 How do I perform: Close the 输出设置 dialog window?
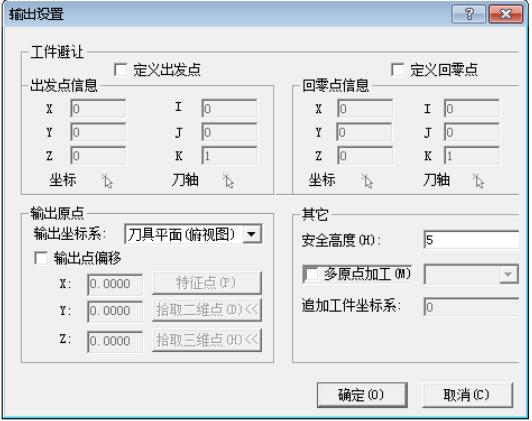506,14
